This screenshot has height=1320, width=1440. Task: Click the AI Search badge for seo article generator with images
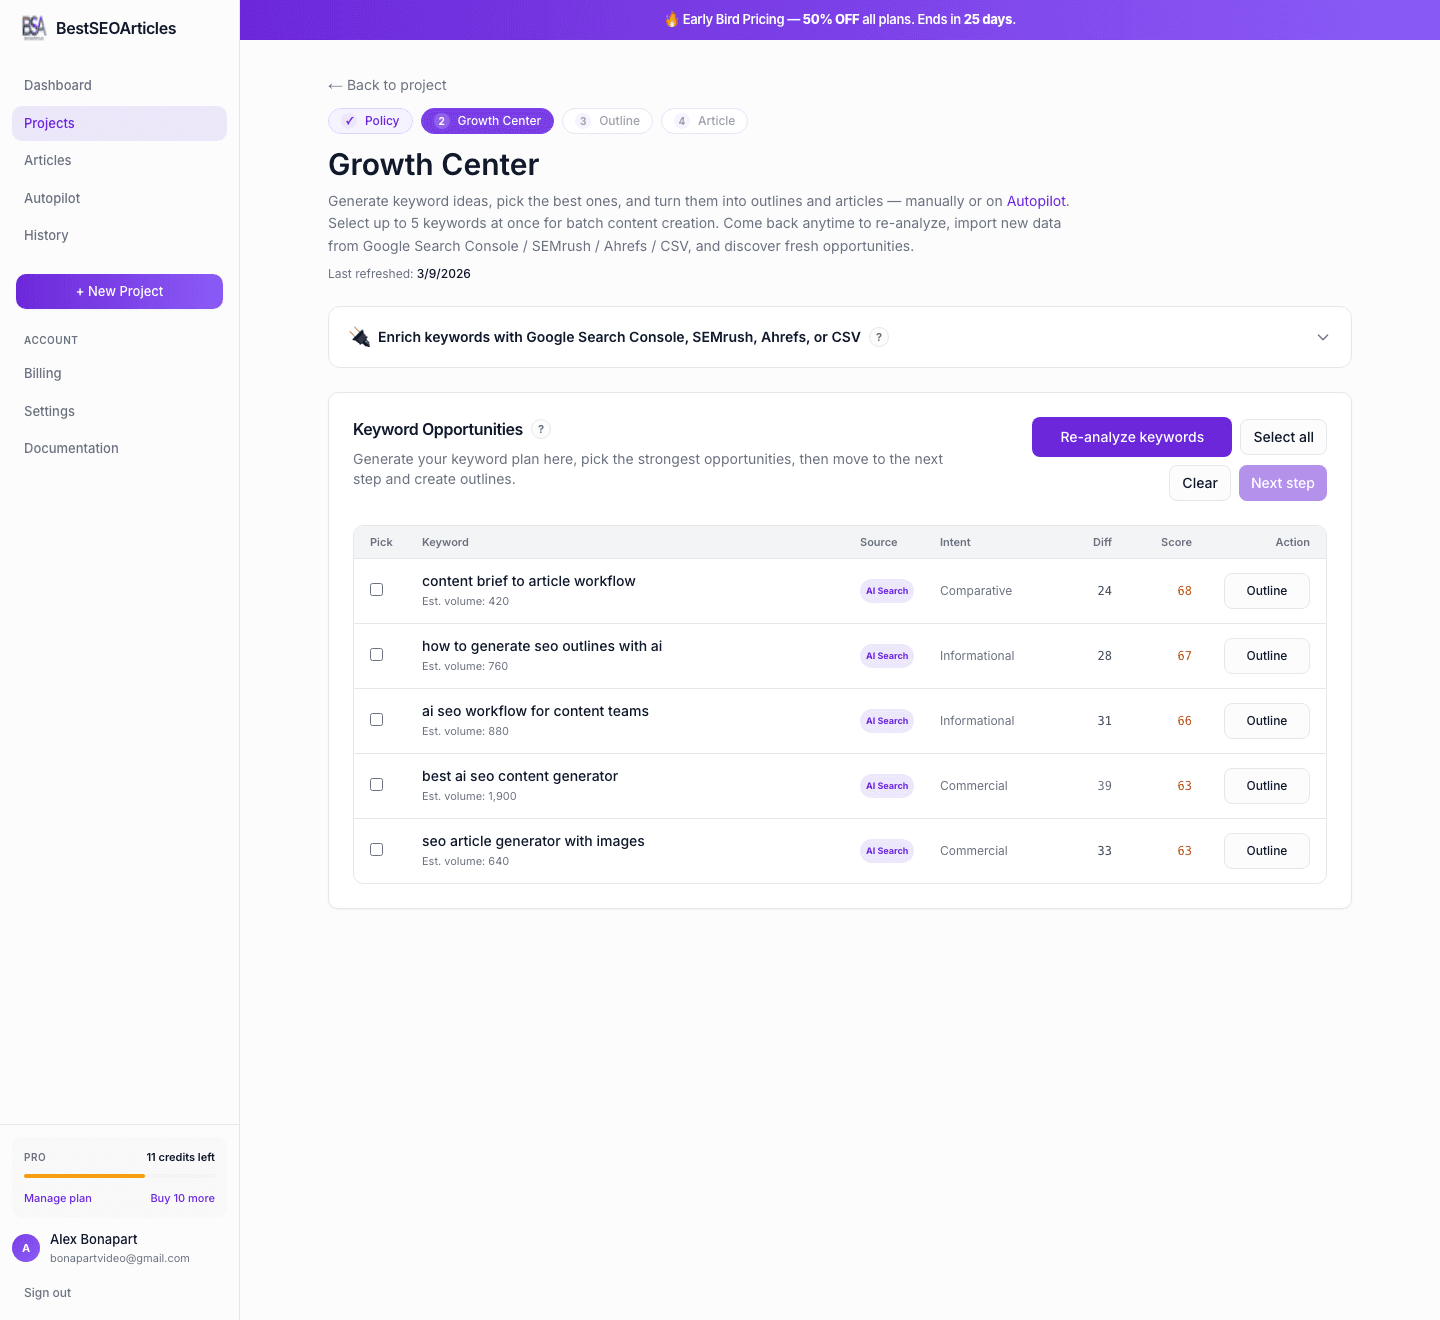pos(886,850)
